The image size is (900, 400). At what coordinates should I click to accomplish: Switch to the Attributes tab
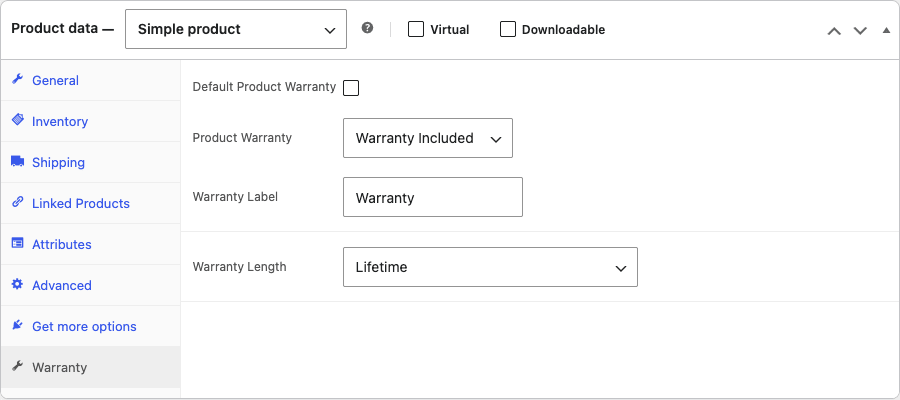[x=91, y=244]
